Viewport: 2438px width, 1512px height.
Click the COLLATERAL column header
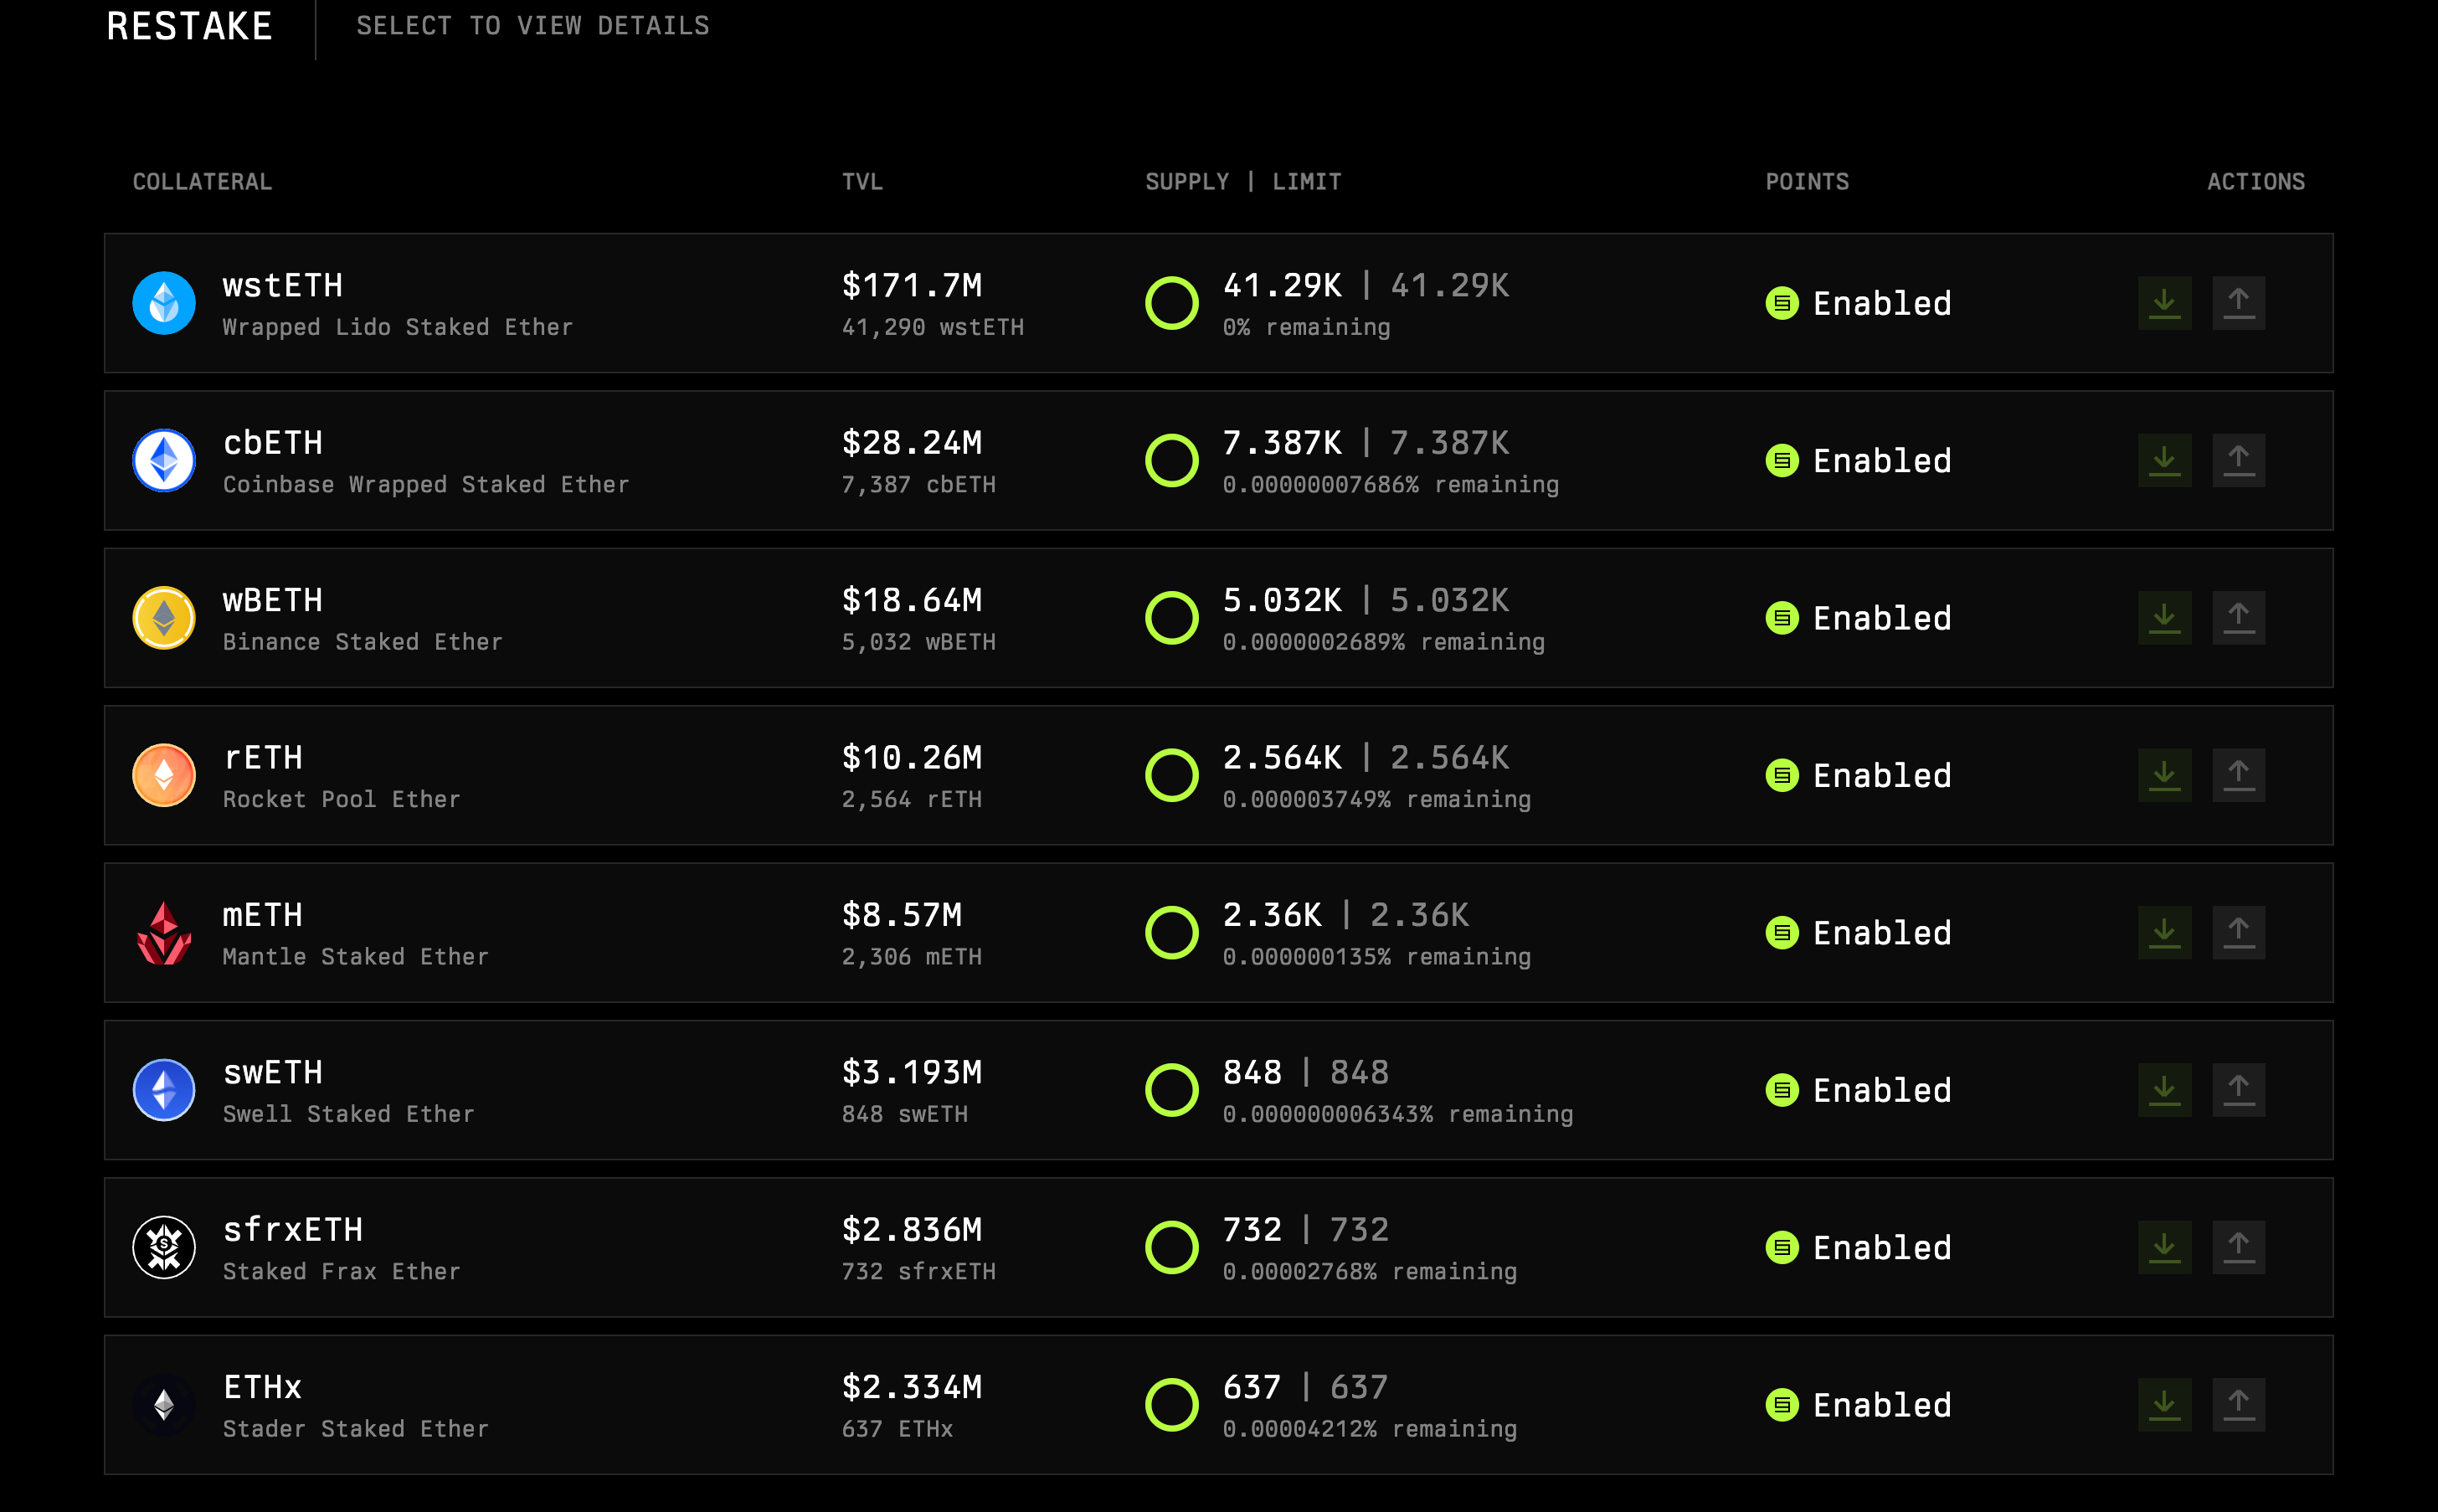[202, 182]
